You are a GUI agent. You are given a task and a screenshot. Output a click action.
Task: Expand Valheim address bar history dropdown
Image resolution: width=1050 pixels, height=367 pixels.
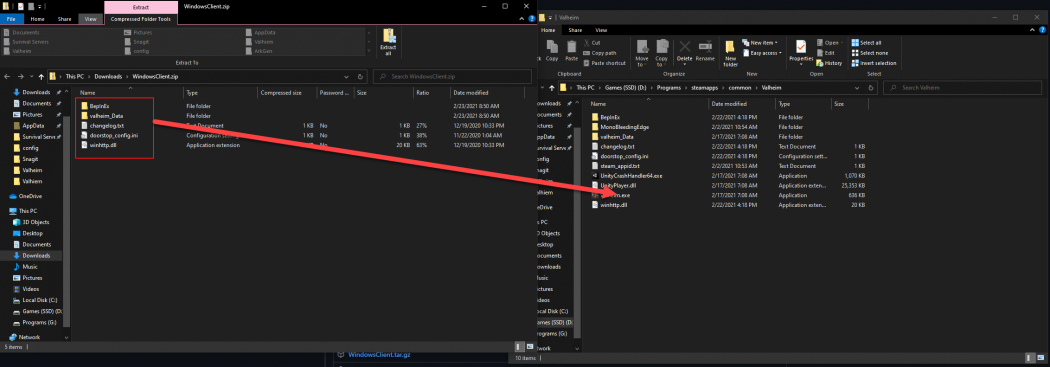pos(858,88)
